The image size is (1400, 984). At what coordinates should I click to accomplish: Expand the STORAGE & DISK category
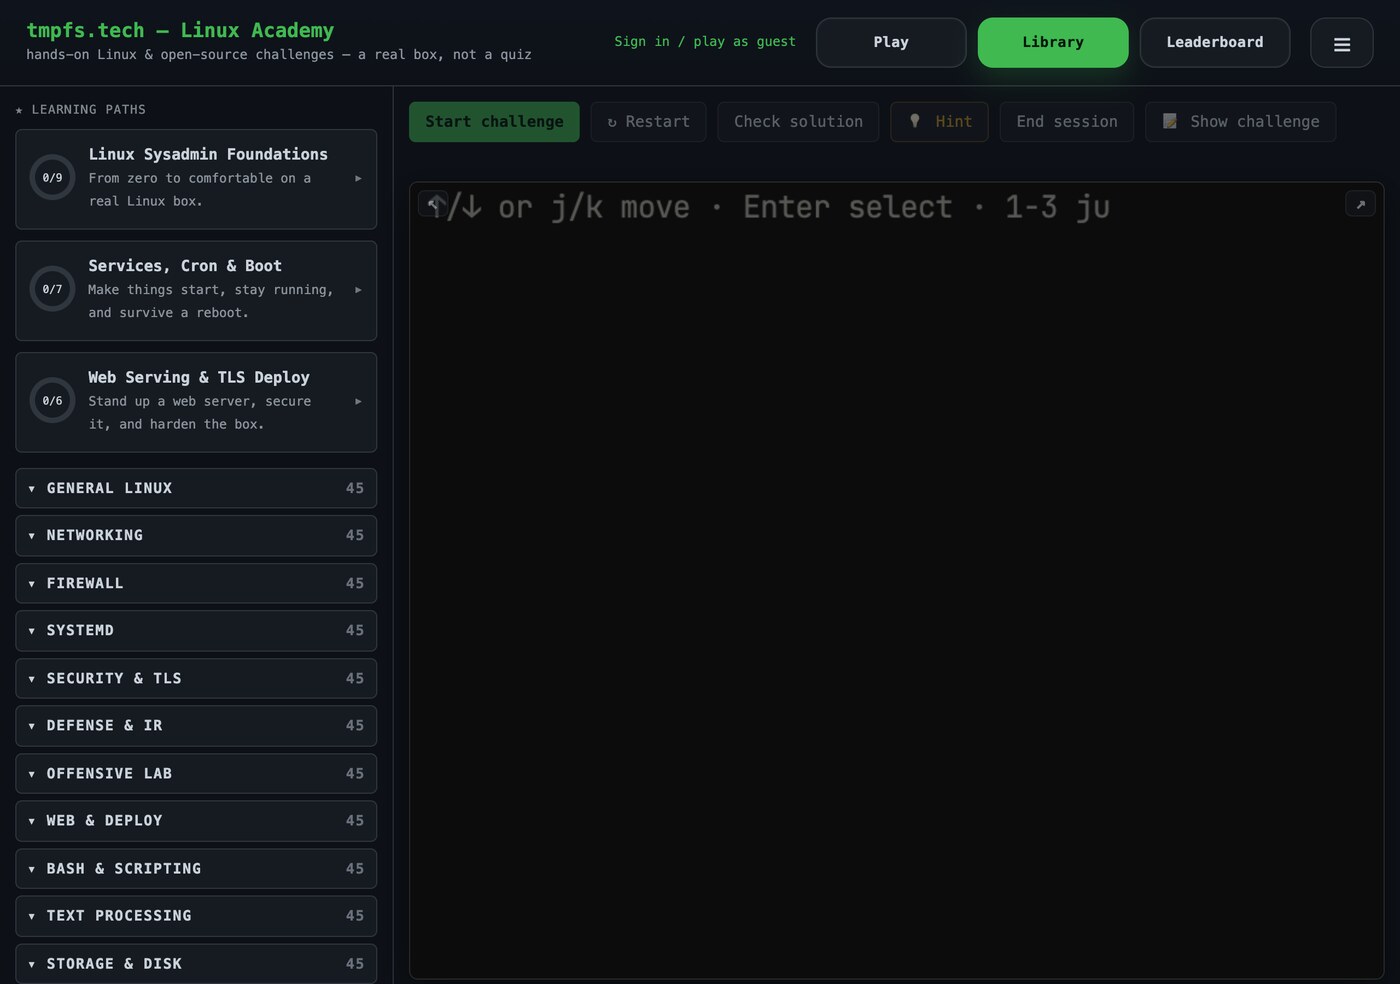coord(196,964)
